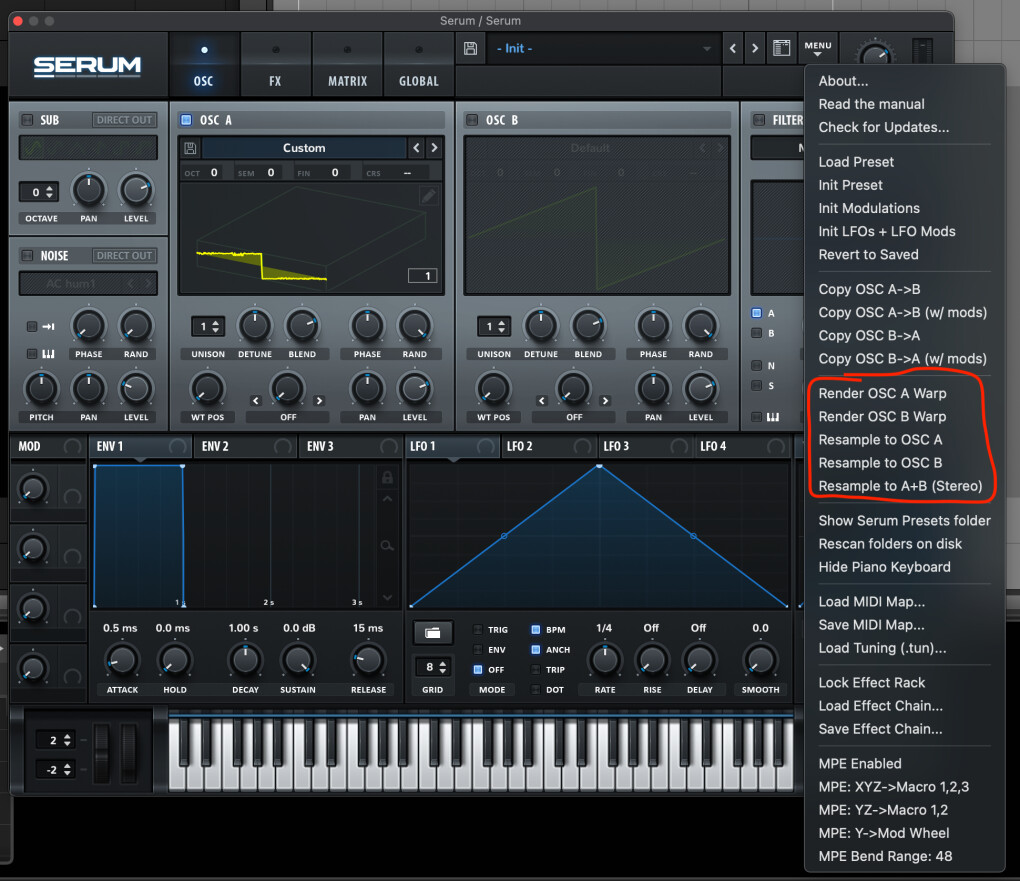Click the SUB Direct Out button

(x=125, y=120)
